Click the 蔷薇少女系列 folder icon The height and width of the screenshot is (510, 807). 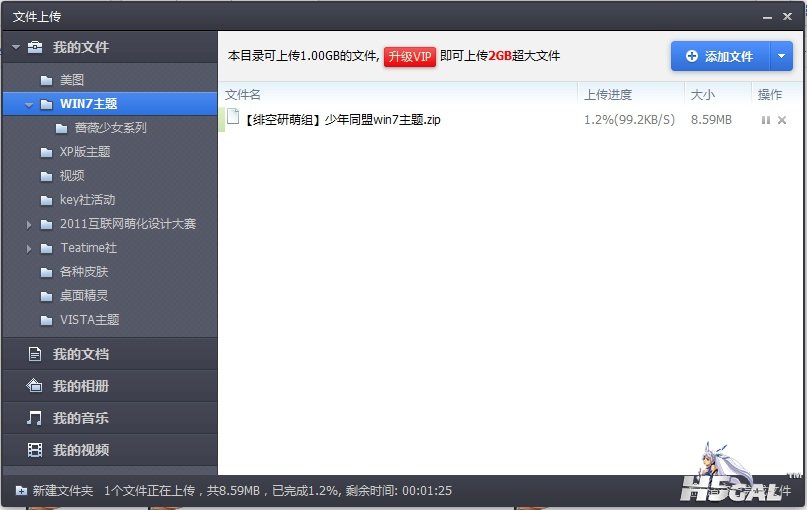[x=61, y=128]
